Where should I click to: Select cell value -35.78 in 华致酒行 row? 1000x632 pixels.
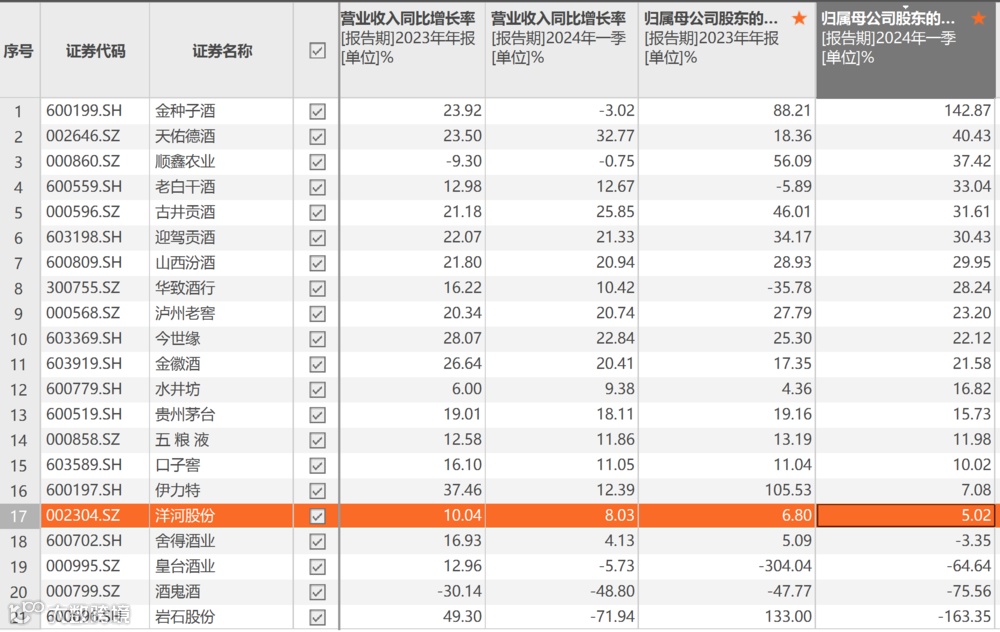click(789, 288)
